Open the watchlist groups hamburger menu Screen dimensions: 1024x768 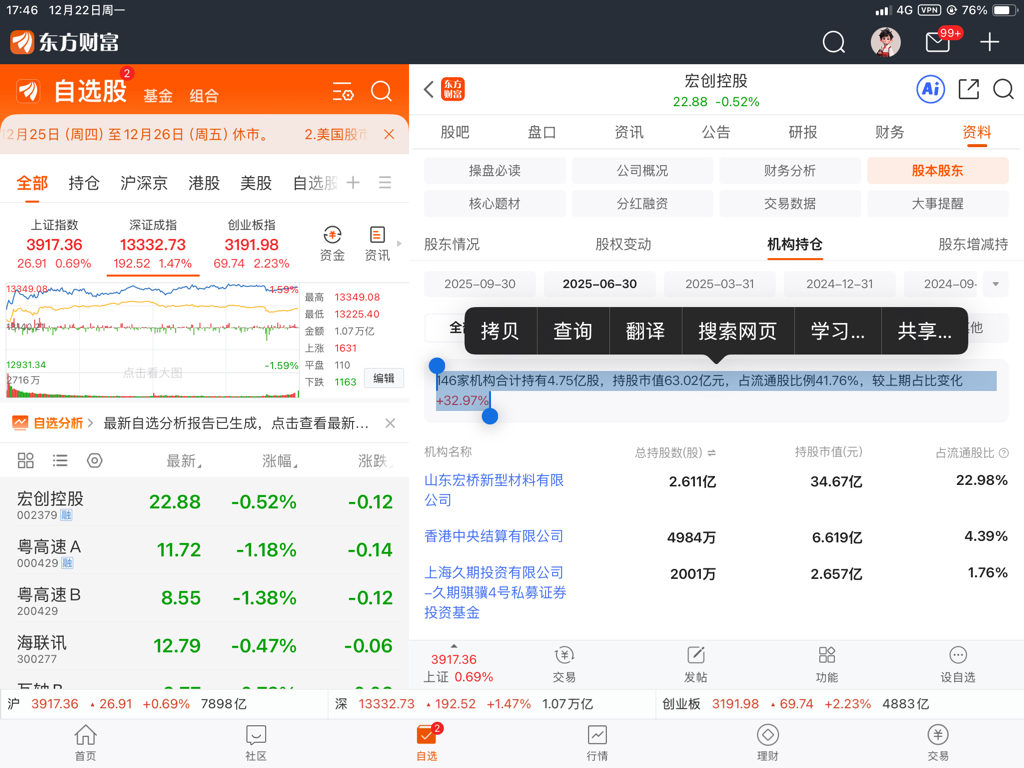point(385,182)
